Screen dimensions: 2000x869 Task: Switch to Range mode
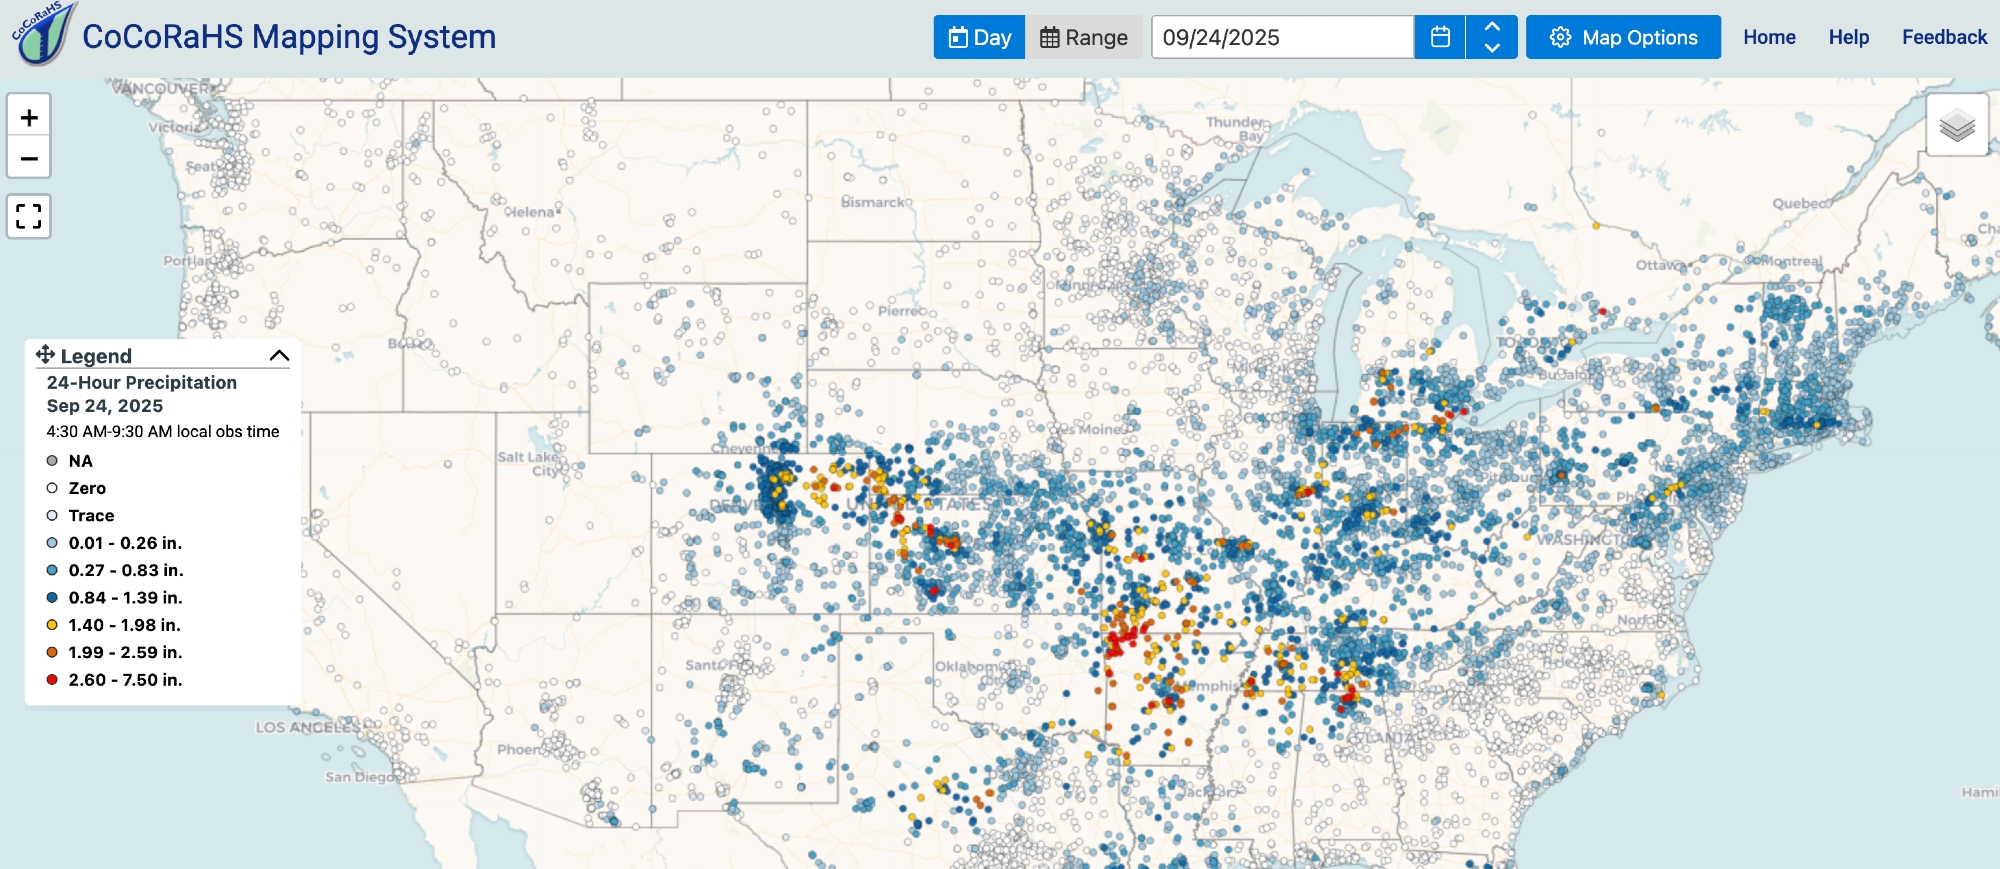tap(1084, 38)
